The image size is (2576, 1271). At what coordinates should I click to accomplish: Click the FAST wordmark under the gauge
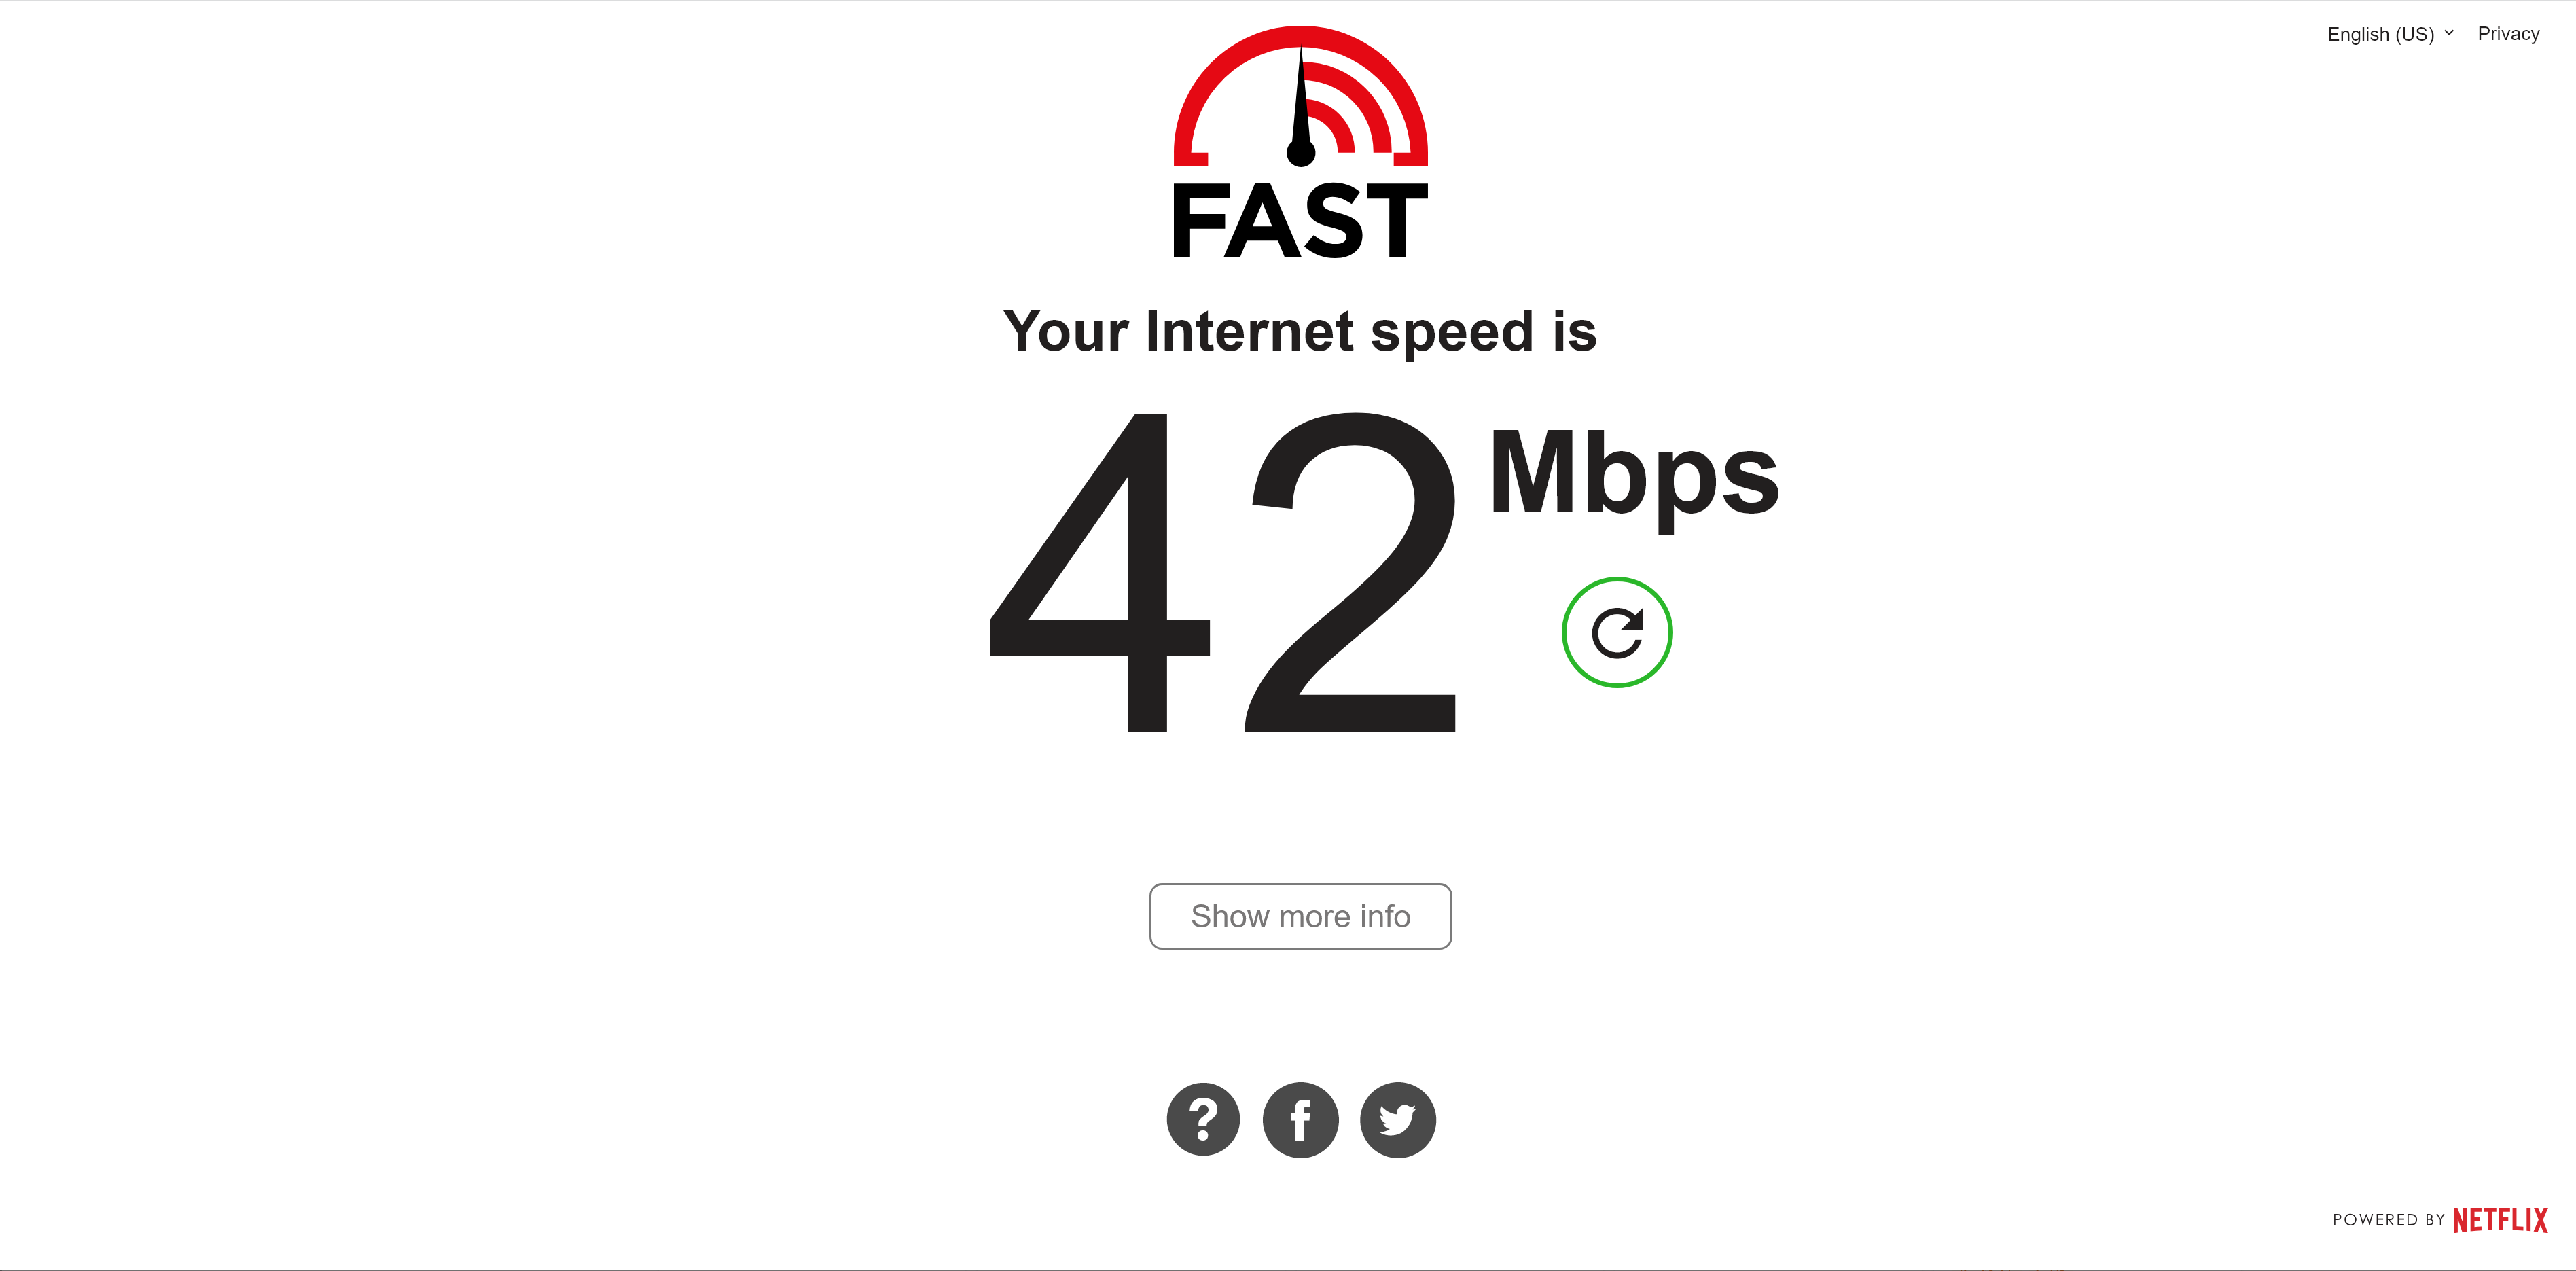[1300, 220]
